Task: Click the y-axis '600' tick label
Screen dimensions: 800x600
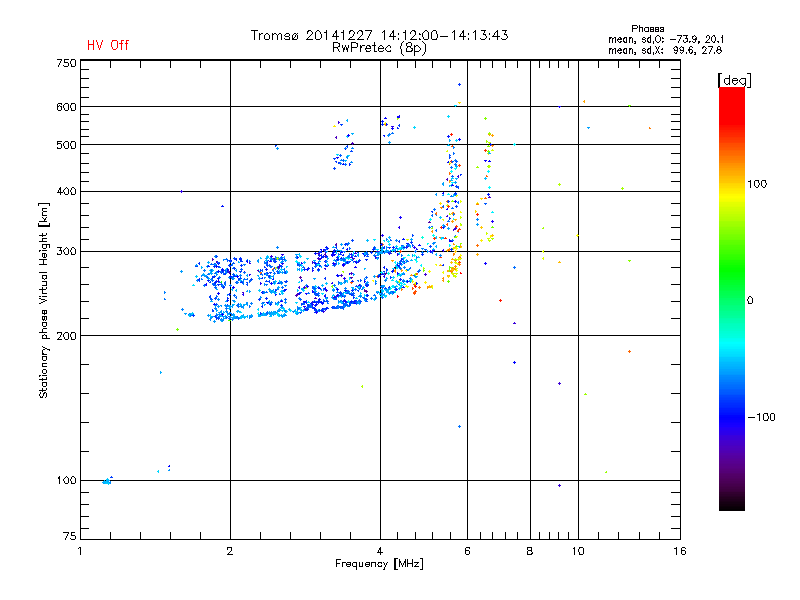Action: point(66,107)
